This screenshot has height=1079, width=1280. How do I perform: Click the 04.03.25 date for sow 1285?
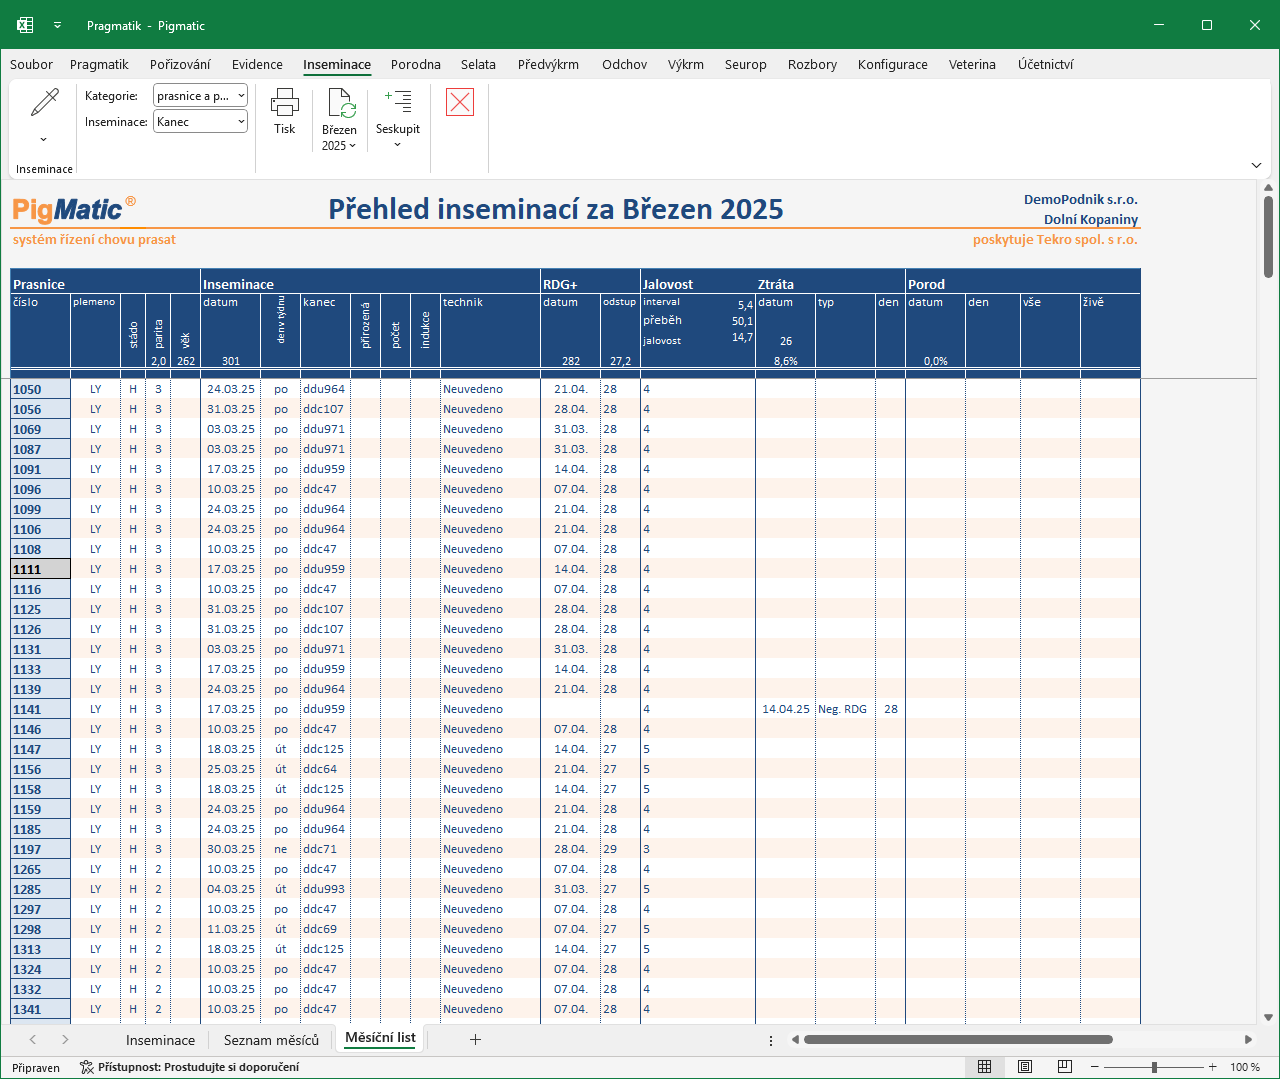coord(230,889)
